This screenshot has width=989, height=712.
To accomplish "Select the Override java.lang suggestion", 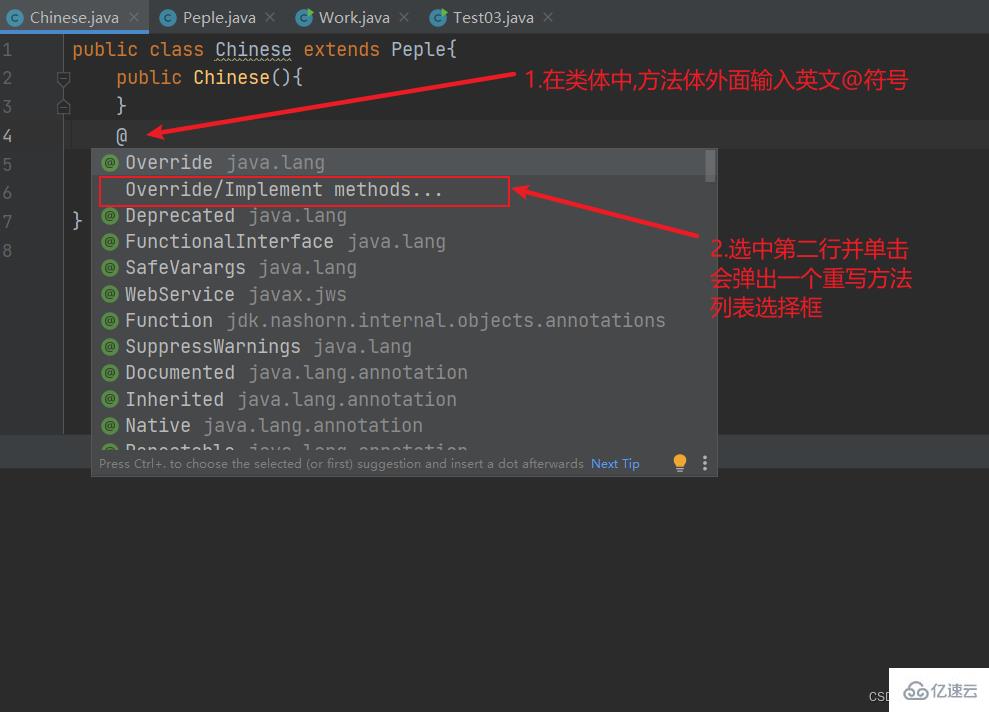I will [x=399, y=163].
